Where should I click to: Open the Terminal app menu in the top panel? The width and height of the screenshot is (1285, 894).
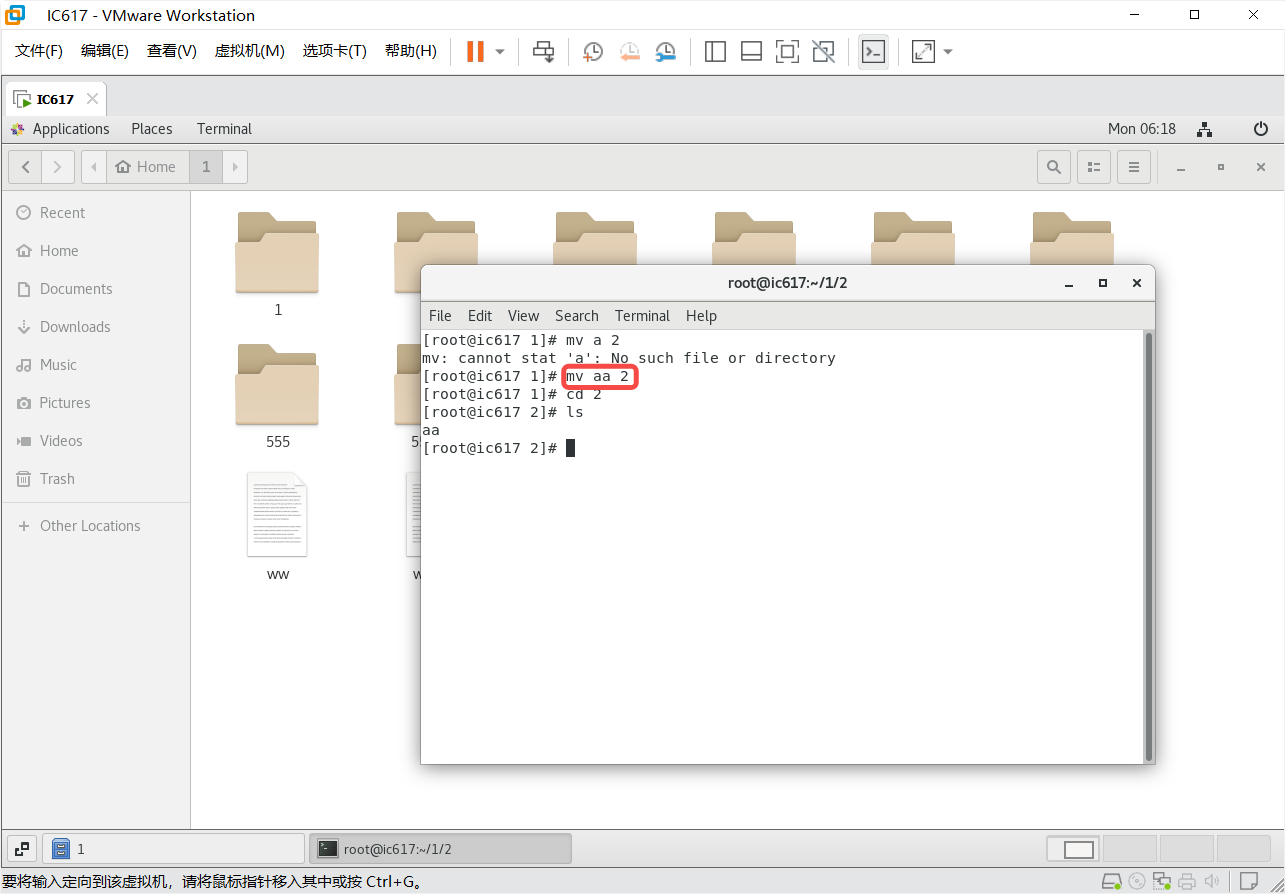coord(224,129)
